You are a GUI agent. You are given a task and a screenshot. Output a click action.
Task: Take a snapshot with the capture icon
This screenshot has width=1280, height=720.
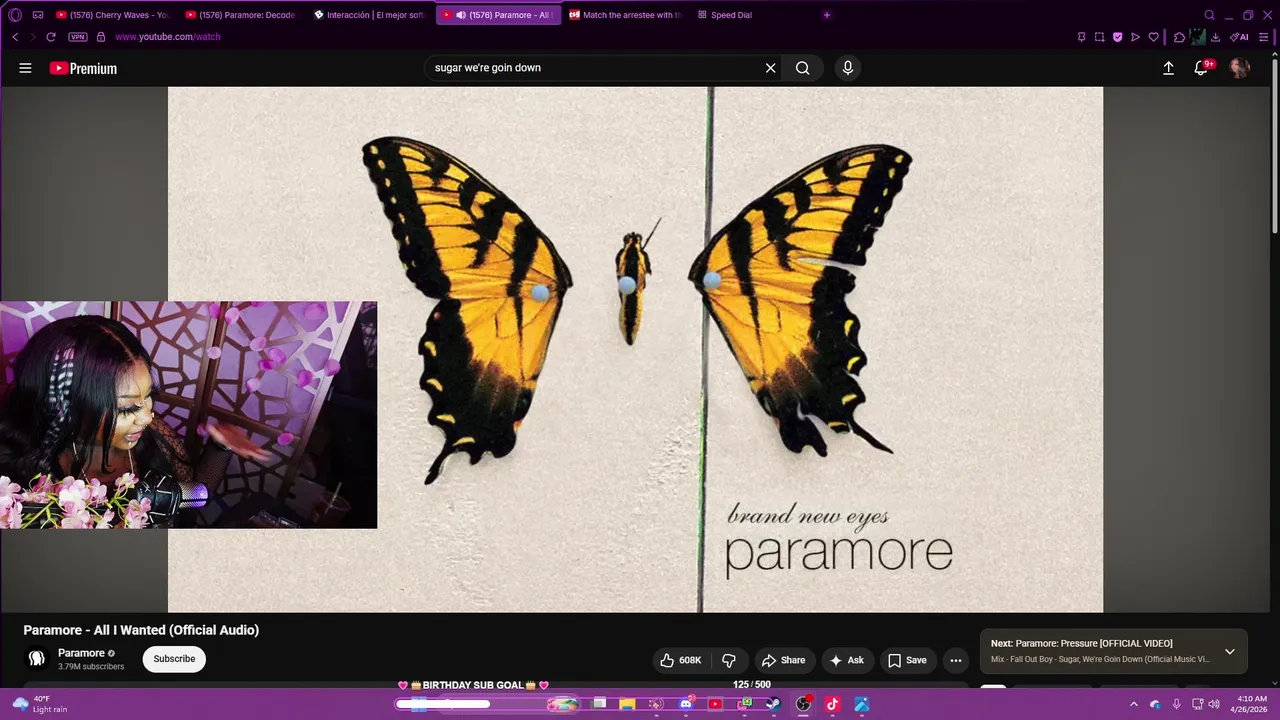(x=1099, y=37)
